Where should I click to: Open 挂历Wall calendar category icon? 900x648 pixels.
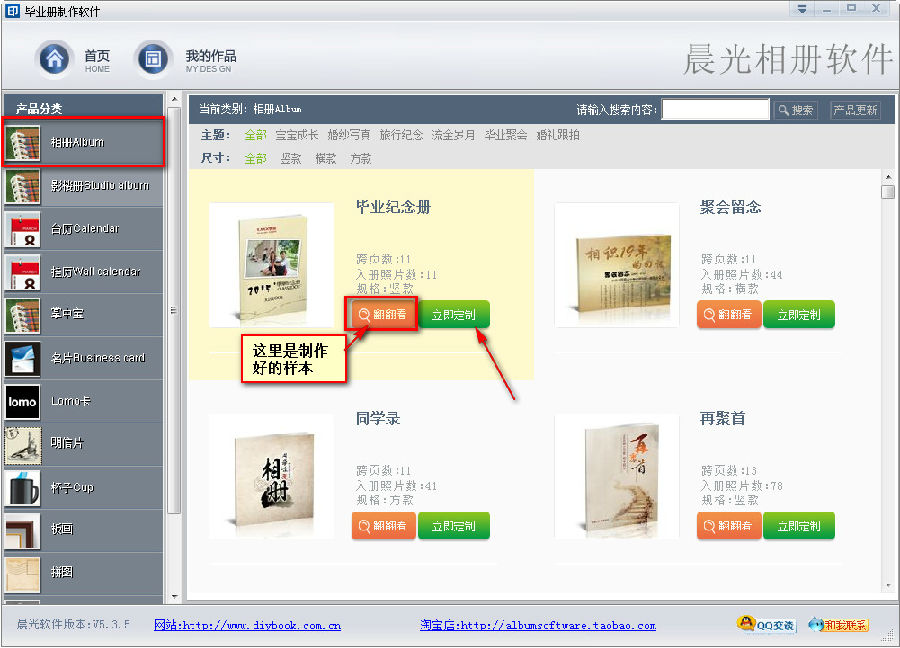pyautogui.click(x=23, y=272)
